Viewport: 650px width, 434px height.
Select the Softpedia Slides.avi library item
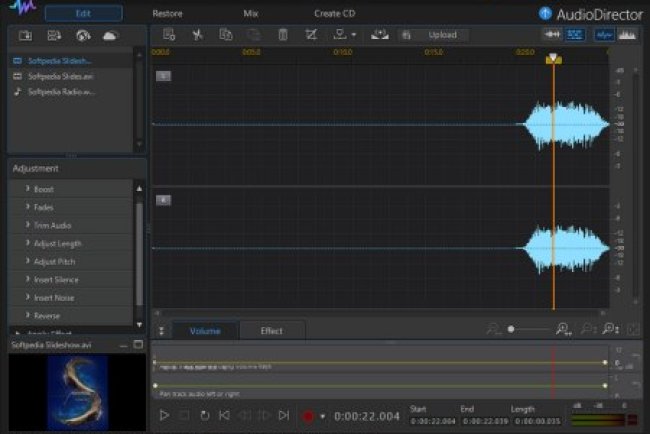(72, 76)
